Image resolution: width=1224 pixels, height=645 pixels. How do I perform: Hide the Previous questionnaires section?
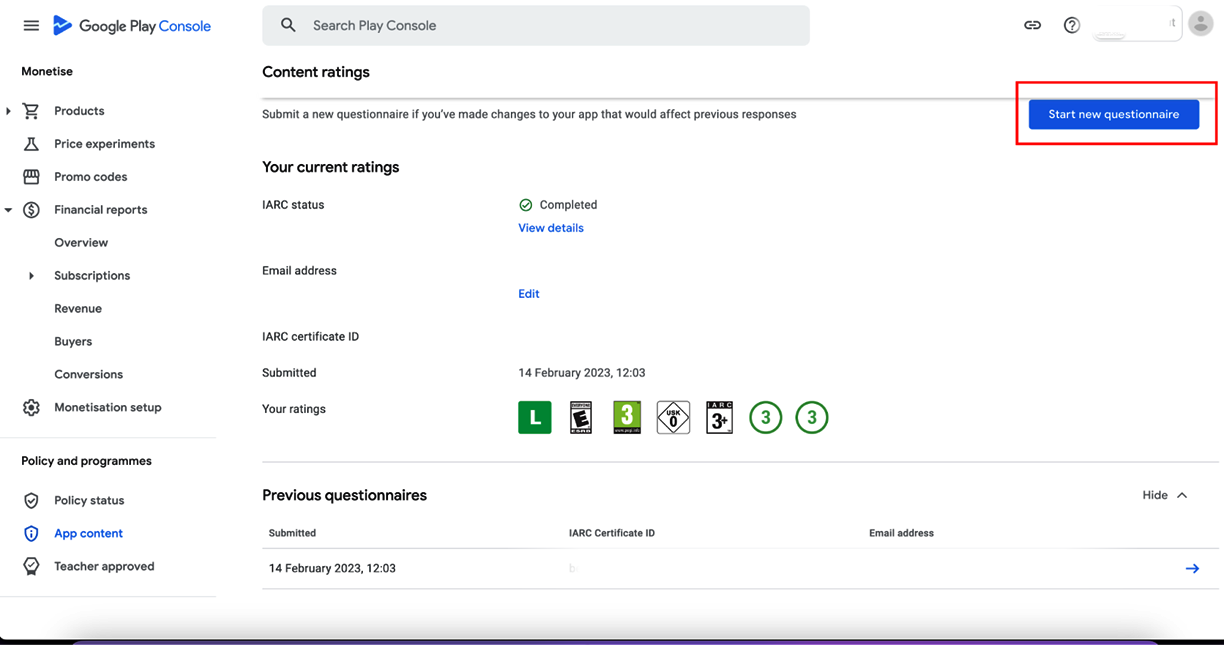[1165, 495]
